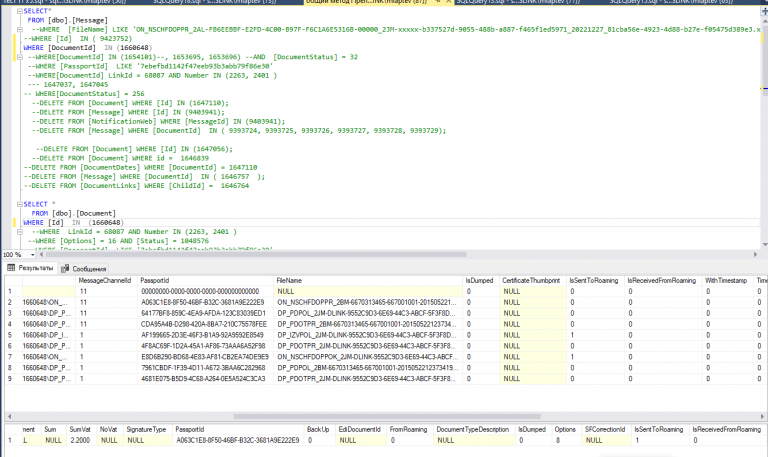Click the EdiDocumentId column header

[x=360, y=428]
